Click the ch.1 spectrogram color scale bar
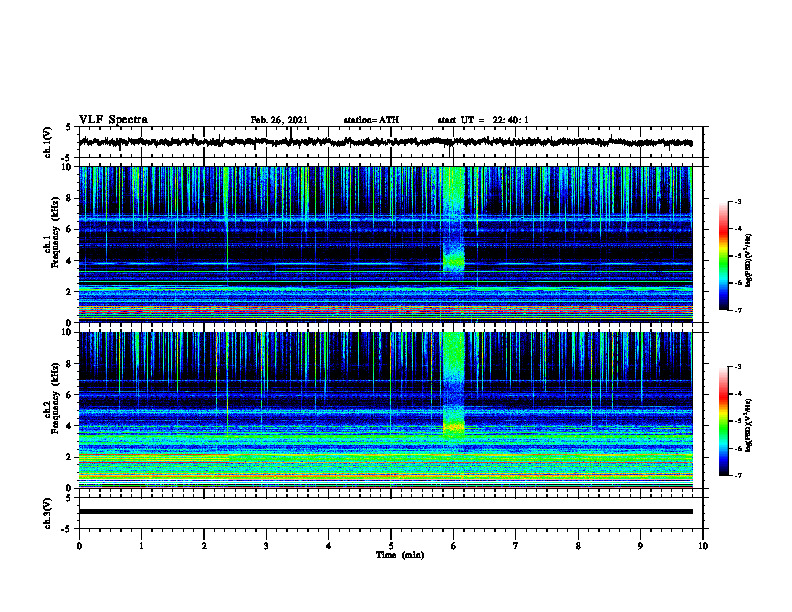792x612 pixels. (x=723, y=256)
